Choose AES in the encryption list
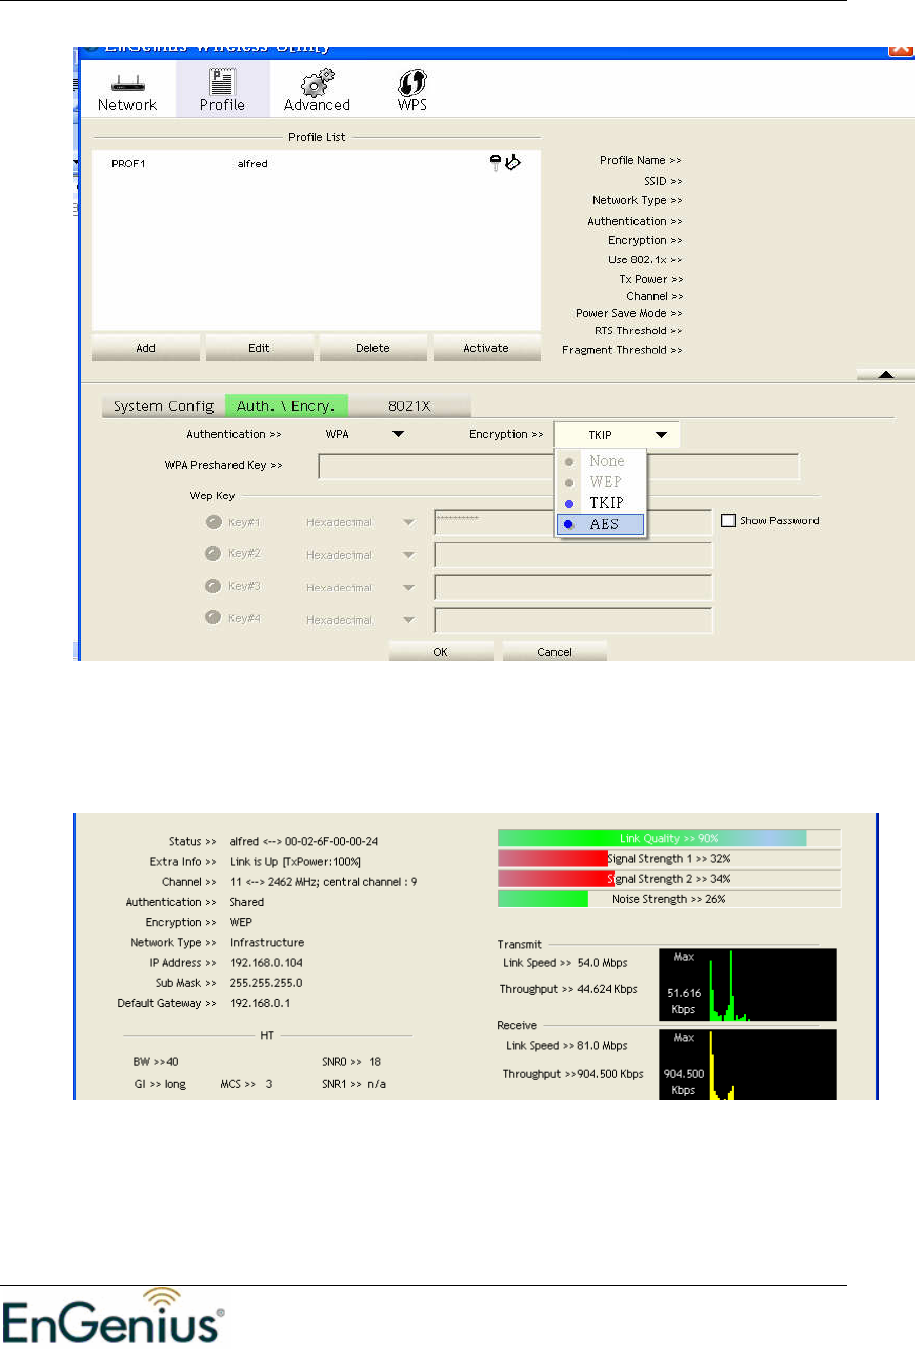 pos(601,524)
